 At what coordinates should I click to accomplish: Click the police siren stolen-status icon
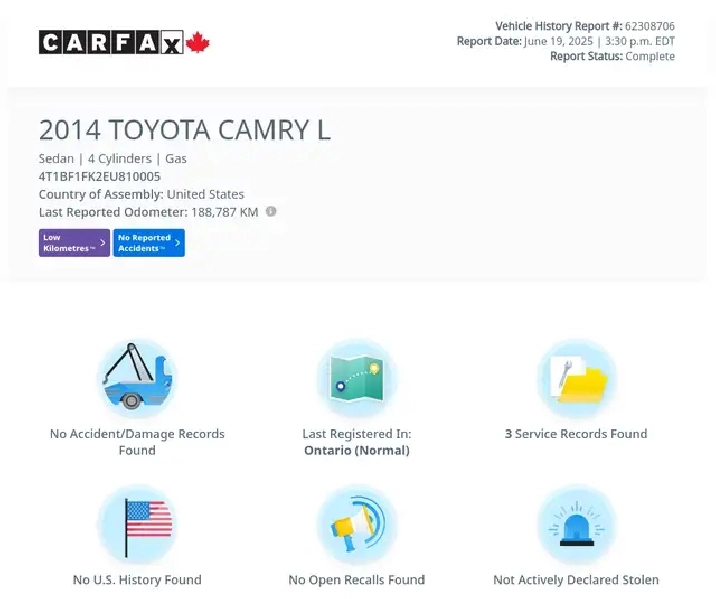tap(577, 525)
